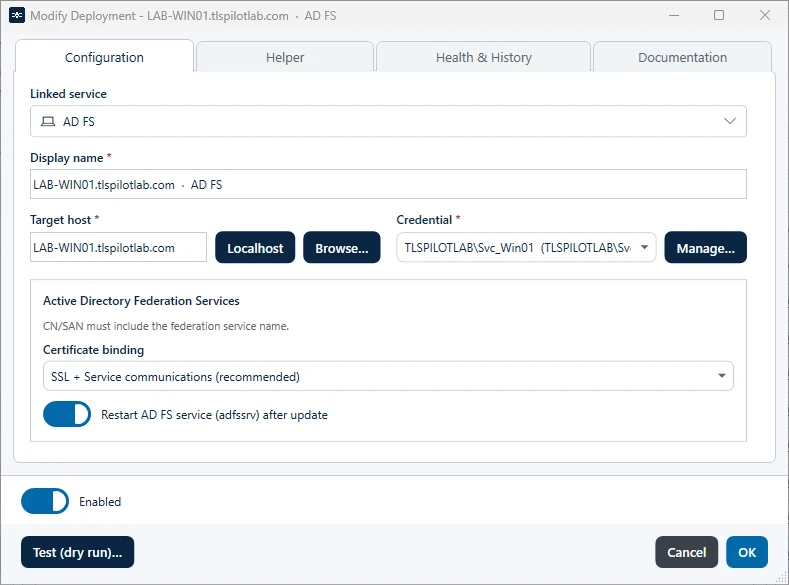Toggle Restart AD FS service after update
This screenshot has width=789, height=585.
67,414
